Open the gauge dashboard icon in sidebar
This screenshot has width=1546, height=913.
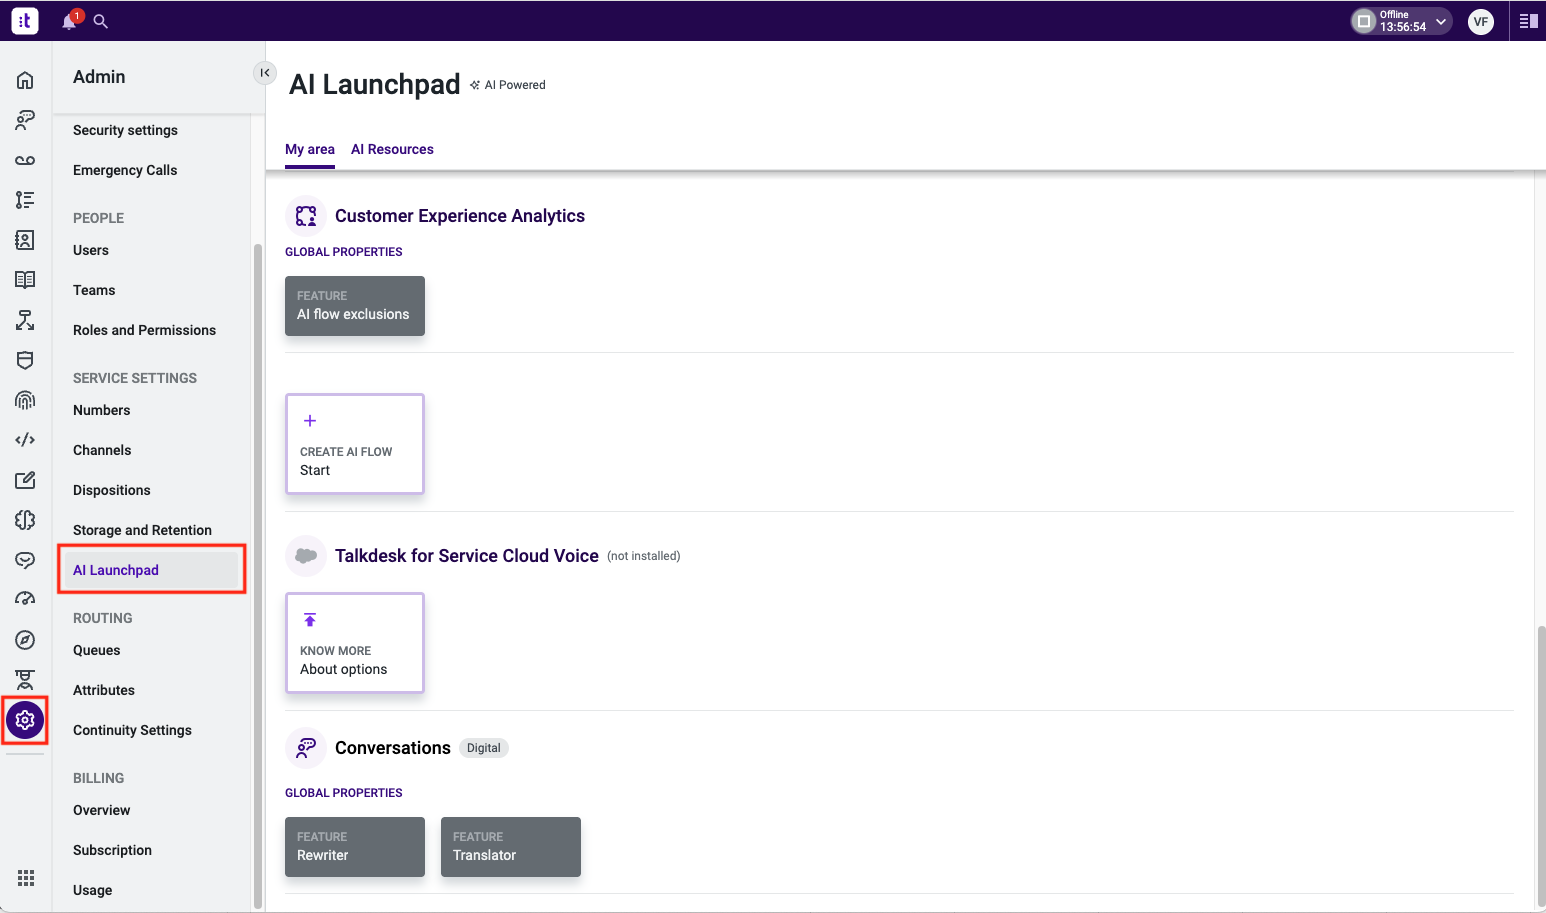[25, 600]
